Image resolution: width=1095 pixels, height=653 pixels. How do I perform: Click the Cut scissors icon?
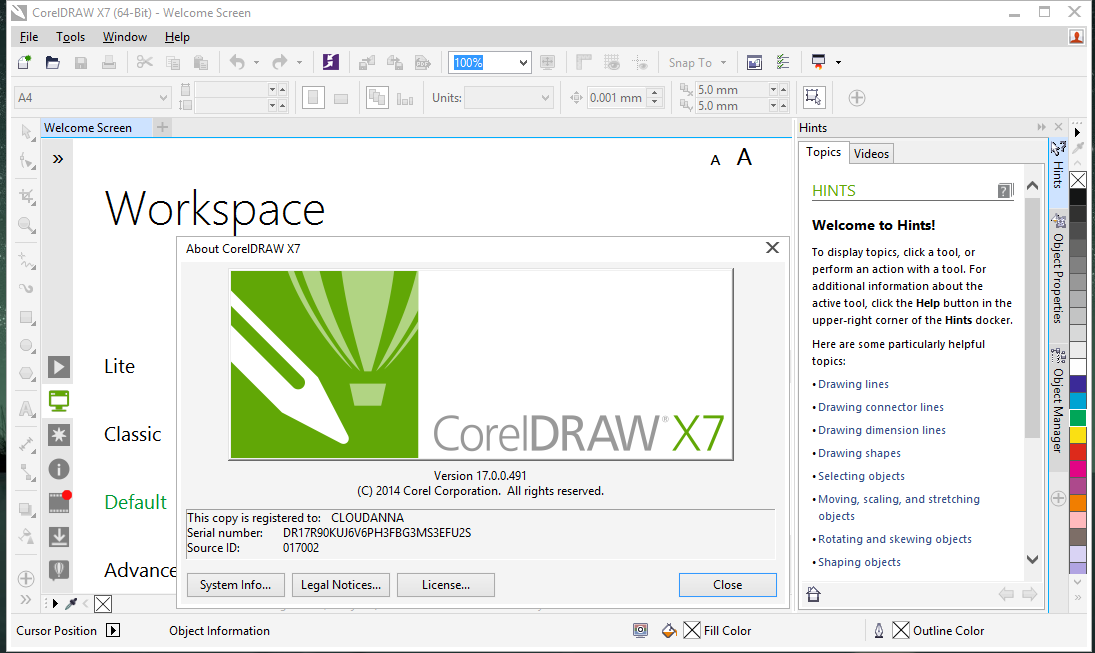tap(145, 62)
